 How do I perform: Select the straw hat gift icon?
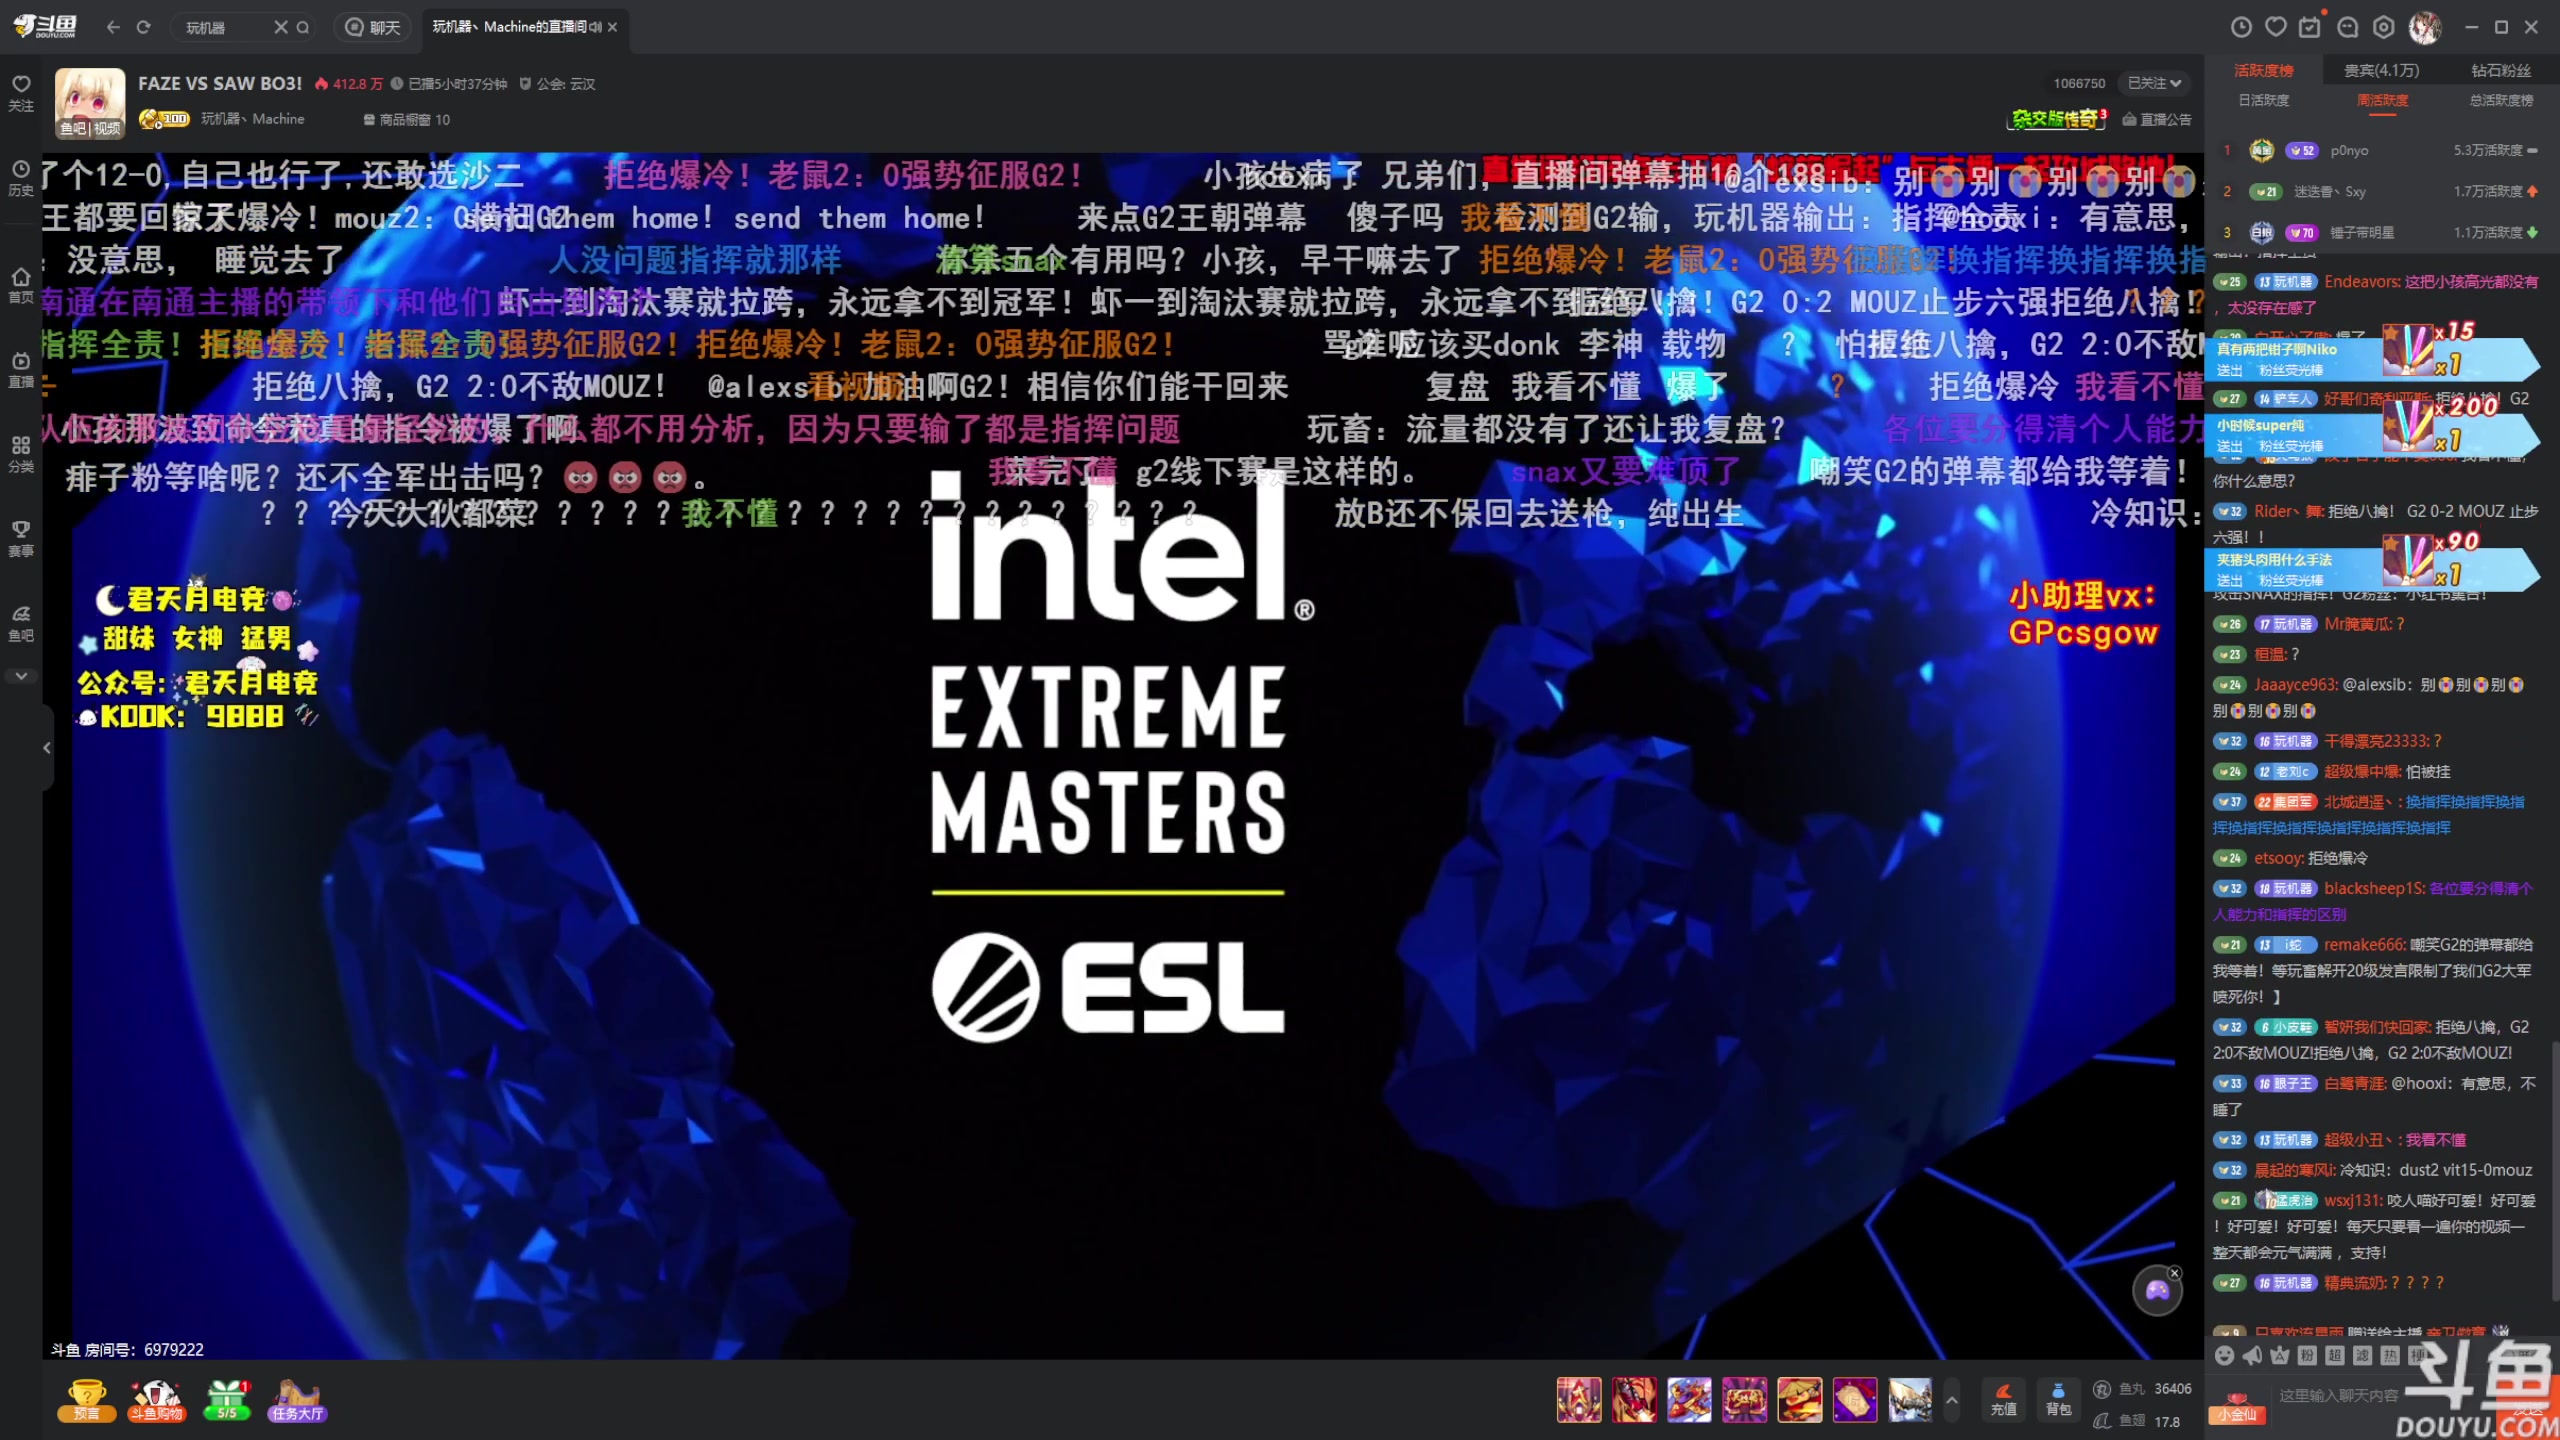coord(1799,1399)
